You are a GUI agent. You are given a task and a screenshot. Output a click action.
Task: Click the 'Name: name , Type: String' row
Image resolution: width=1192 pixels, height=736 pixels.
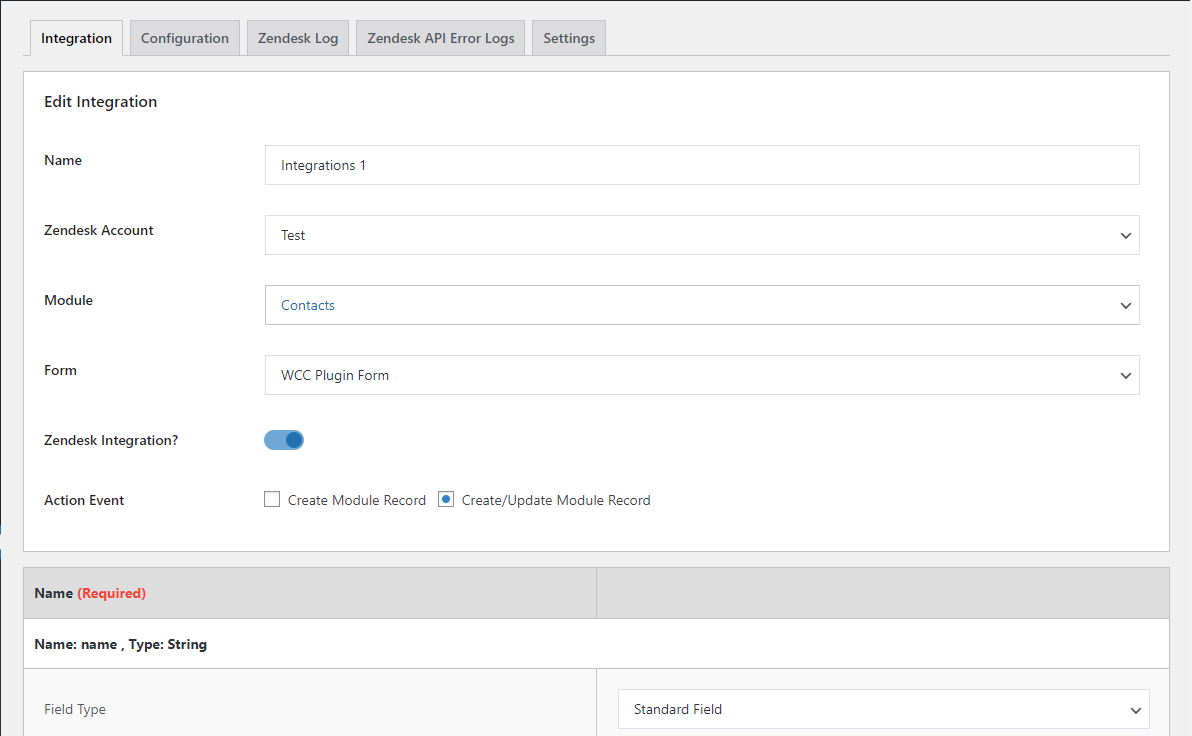click(596, 644)
